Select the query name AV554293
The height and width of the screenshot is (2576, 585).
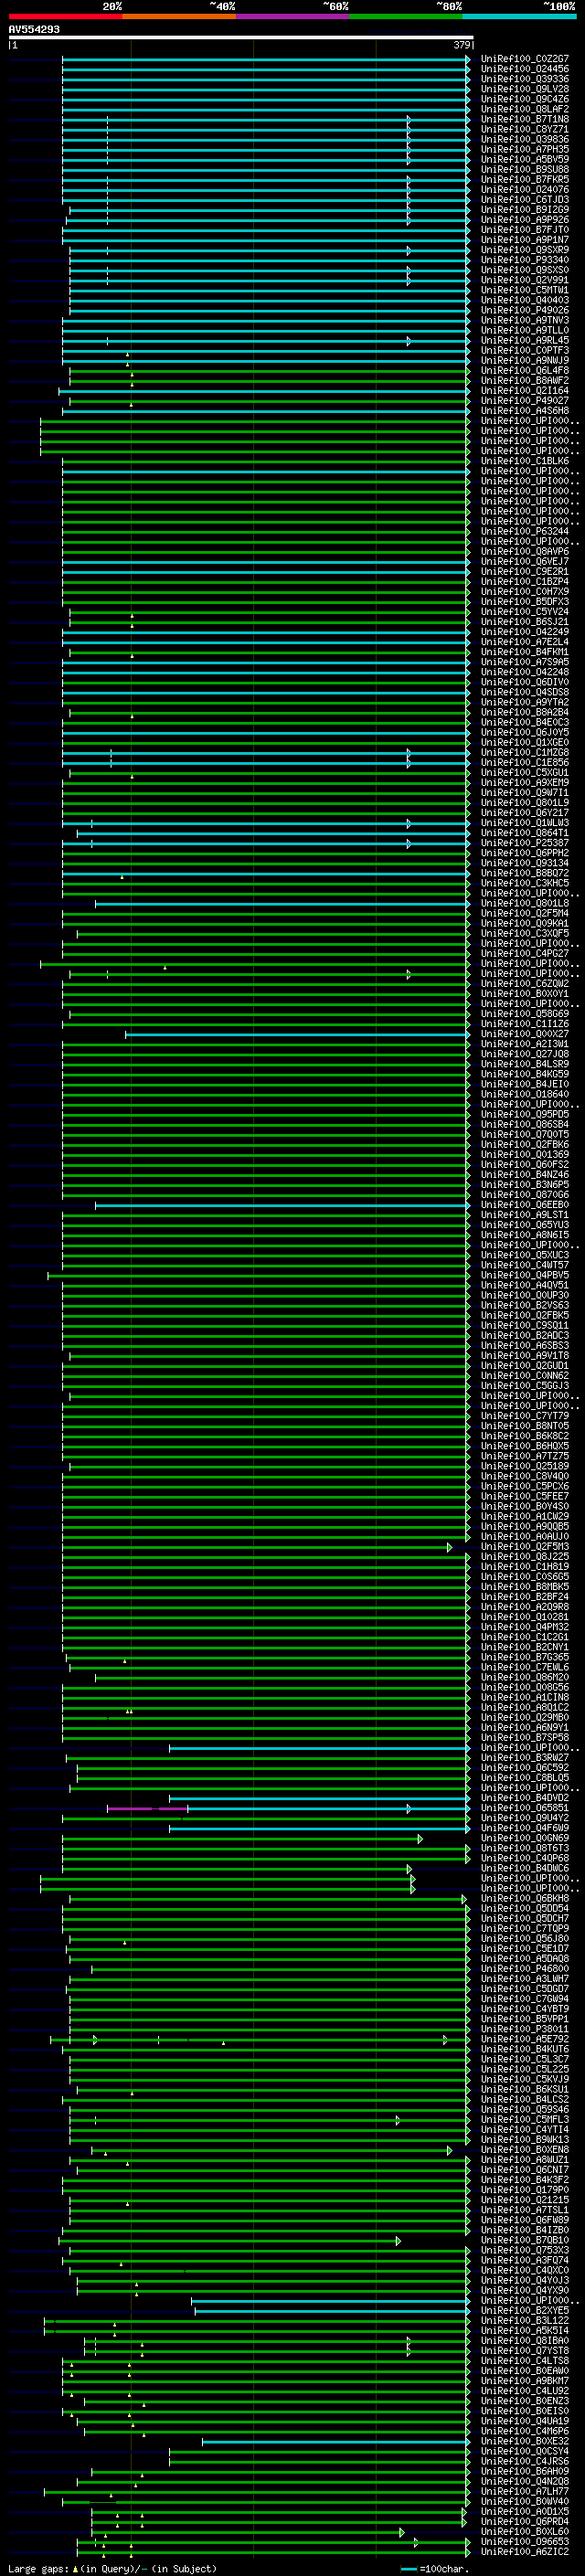[34, 29]
